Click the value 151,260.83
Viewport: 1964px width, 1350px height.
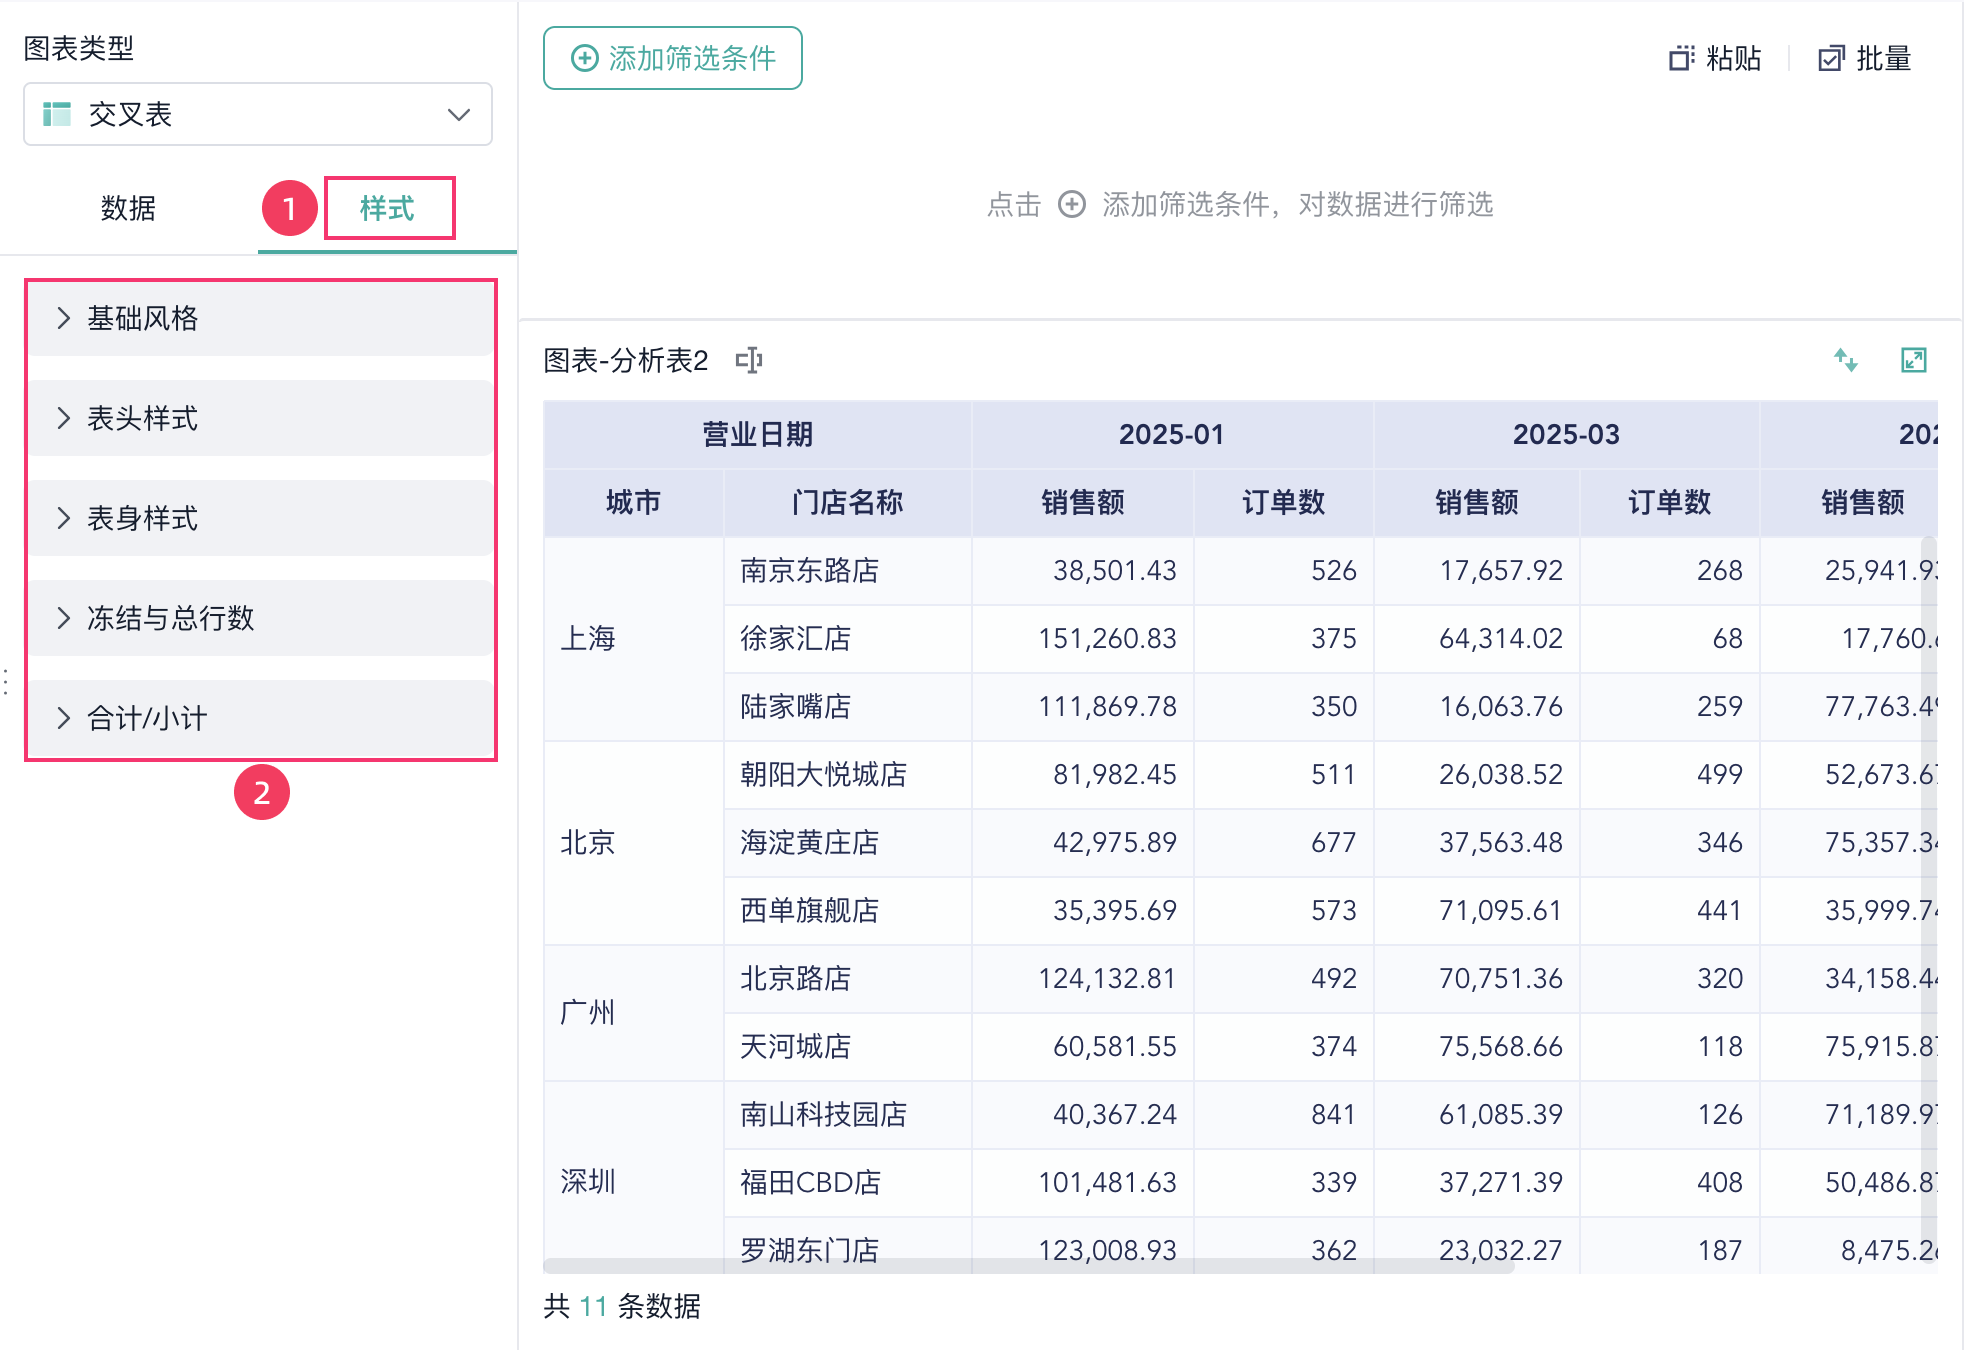coord(1107,638)
